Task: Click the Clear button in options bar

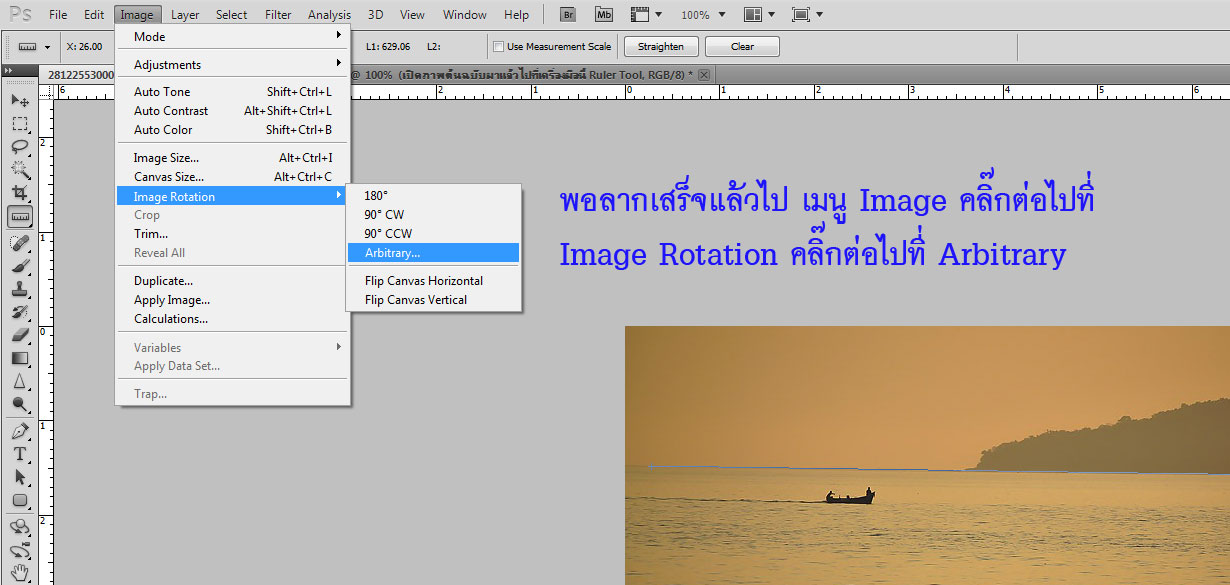Action: [x=742, y=47]
